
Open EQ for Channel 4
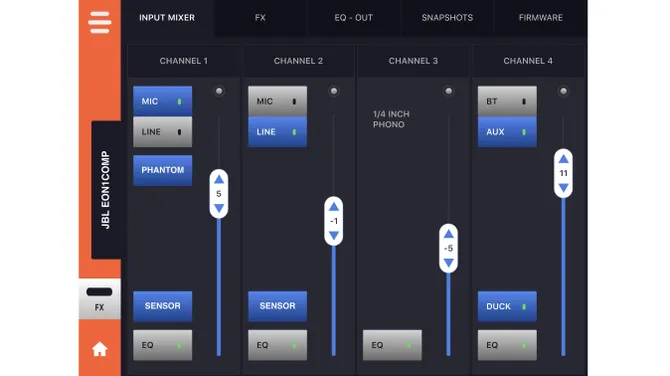point(507,345)
